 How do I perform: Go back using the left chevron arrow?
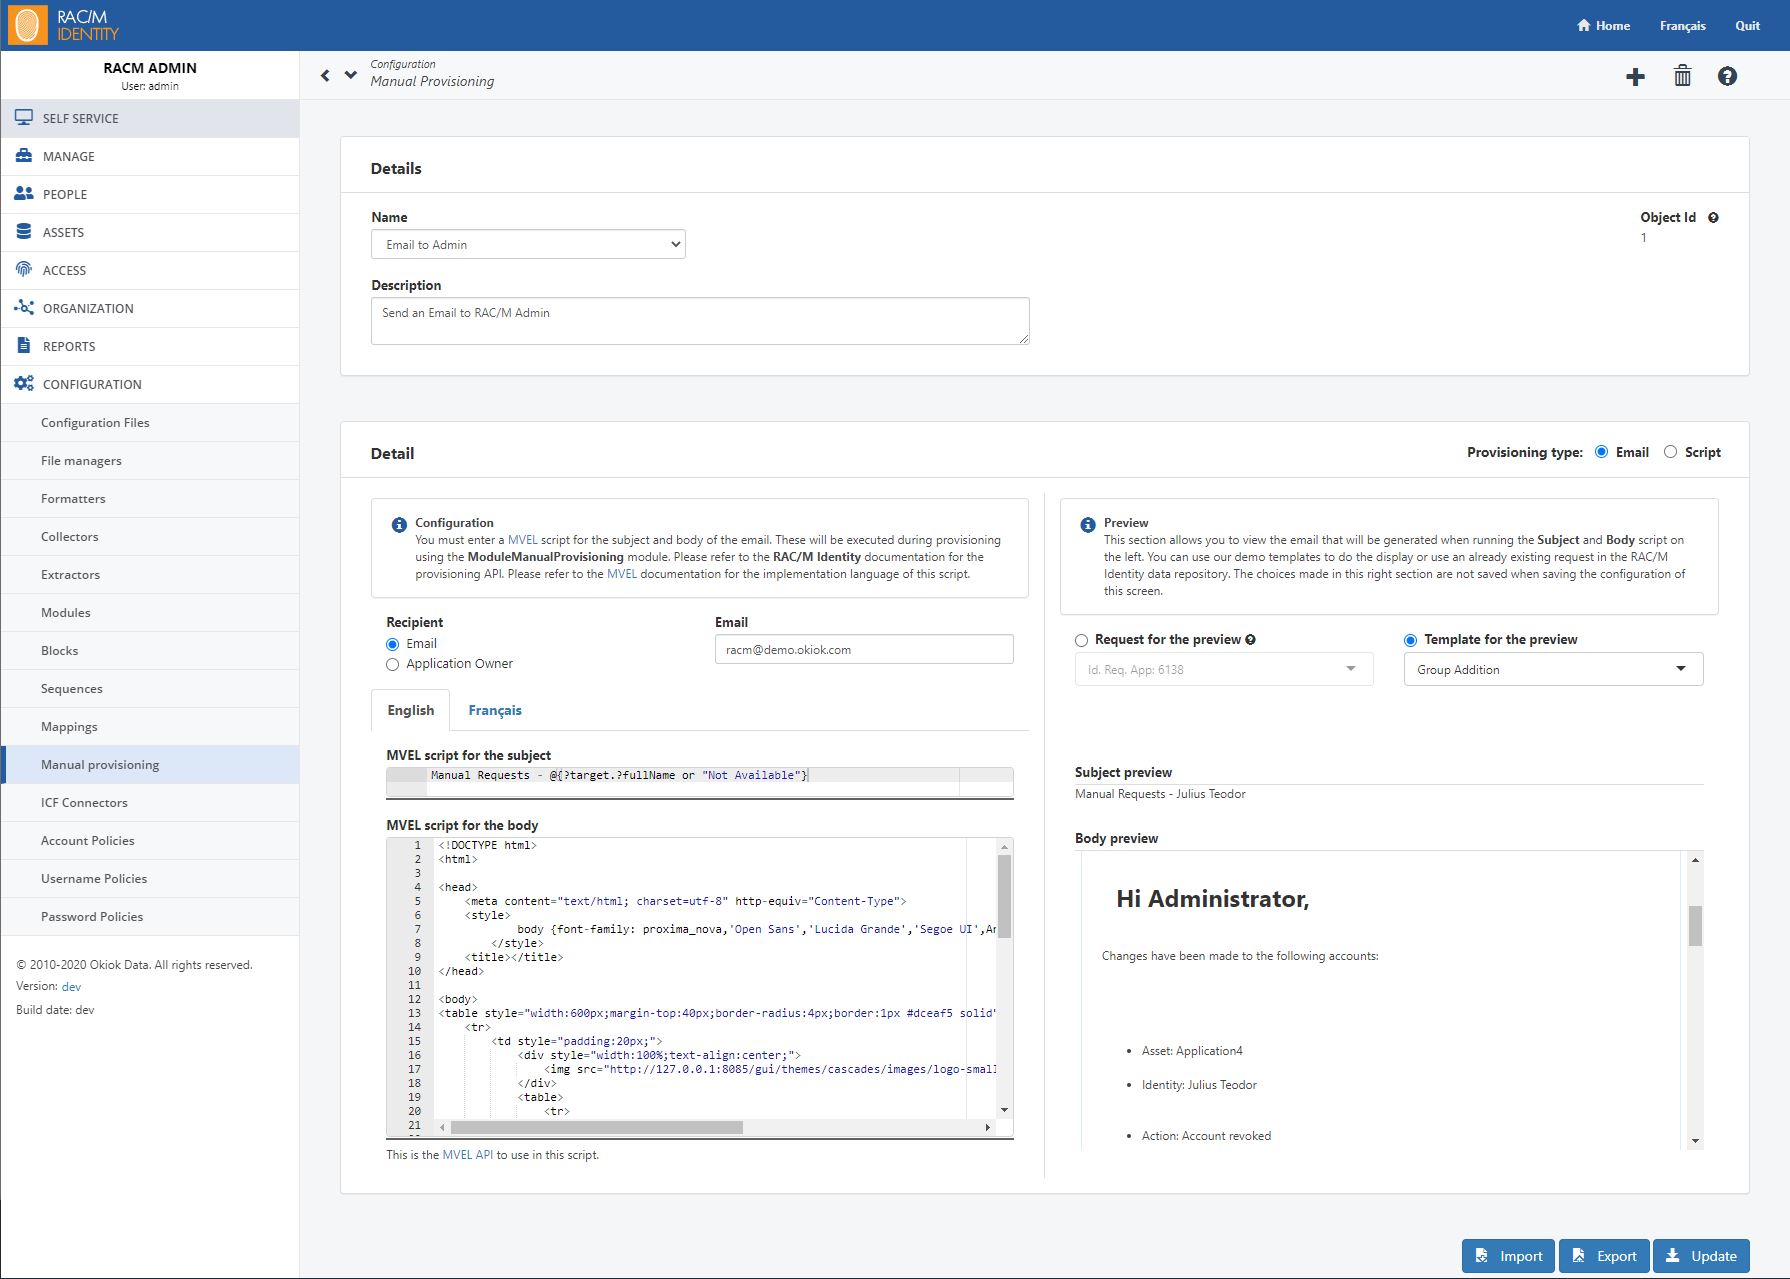click(325, 75)
